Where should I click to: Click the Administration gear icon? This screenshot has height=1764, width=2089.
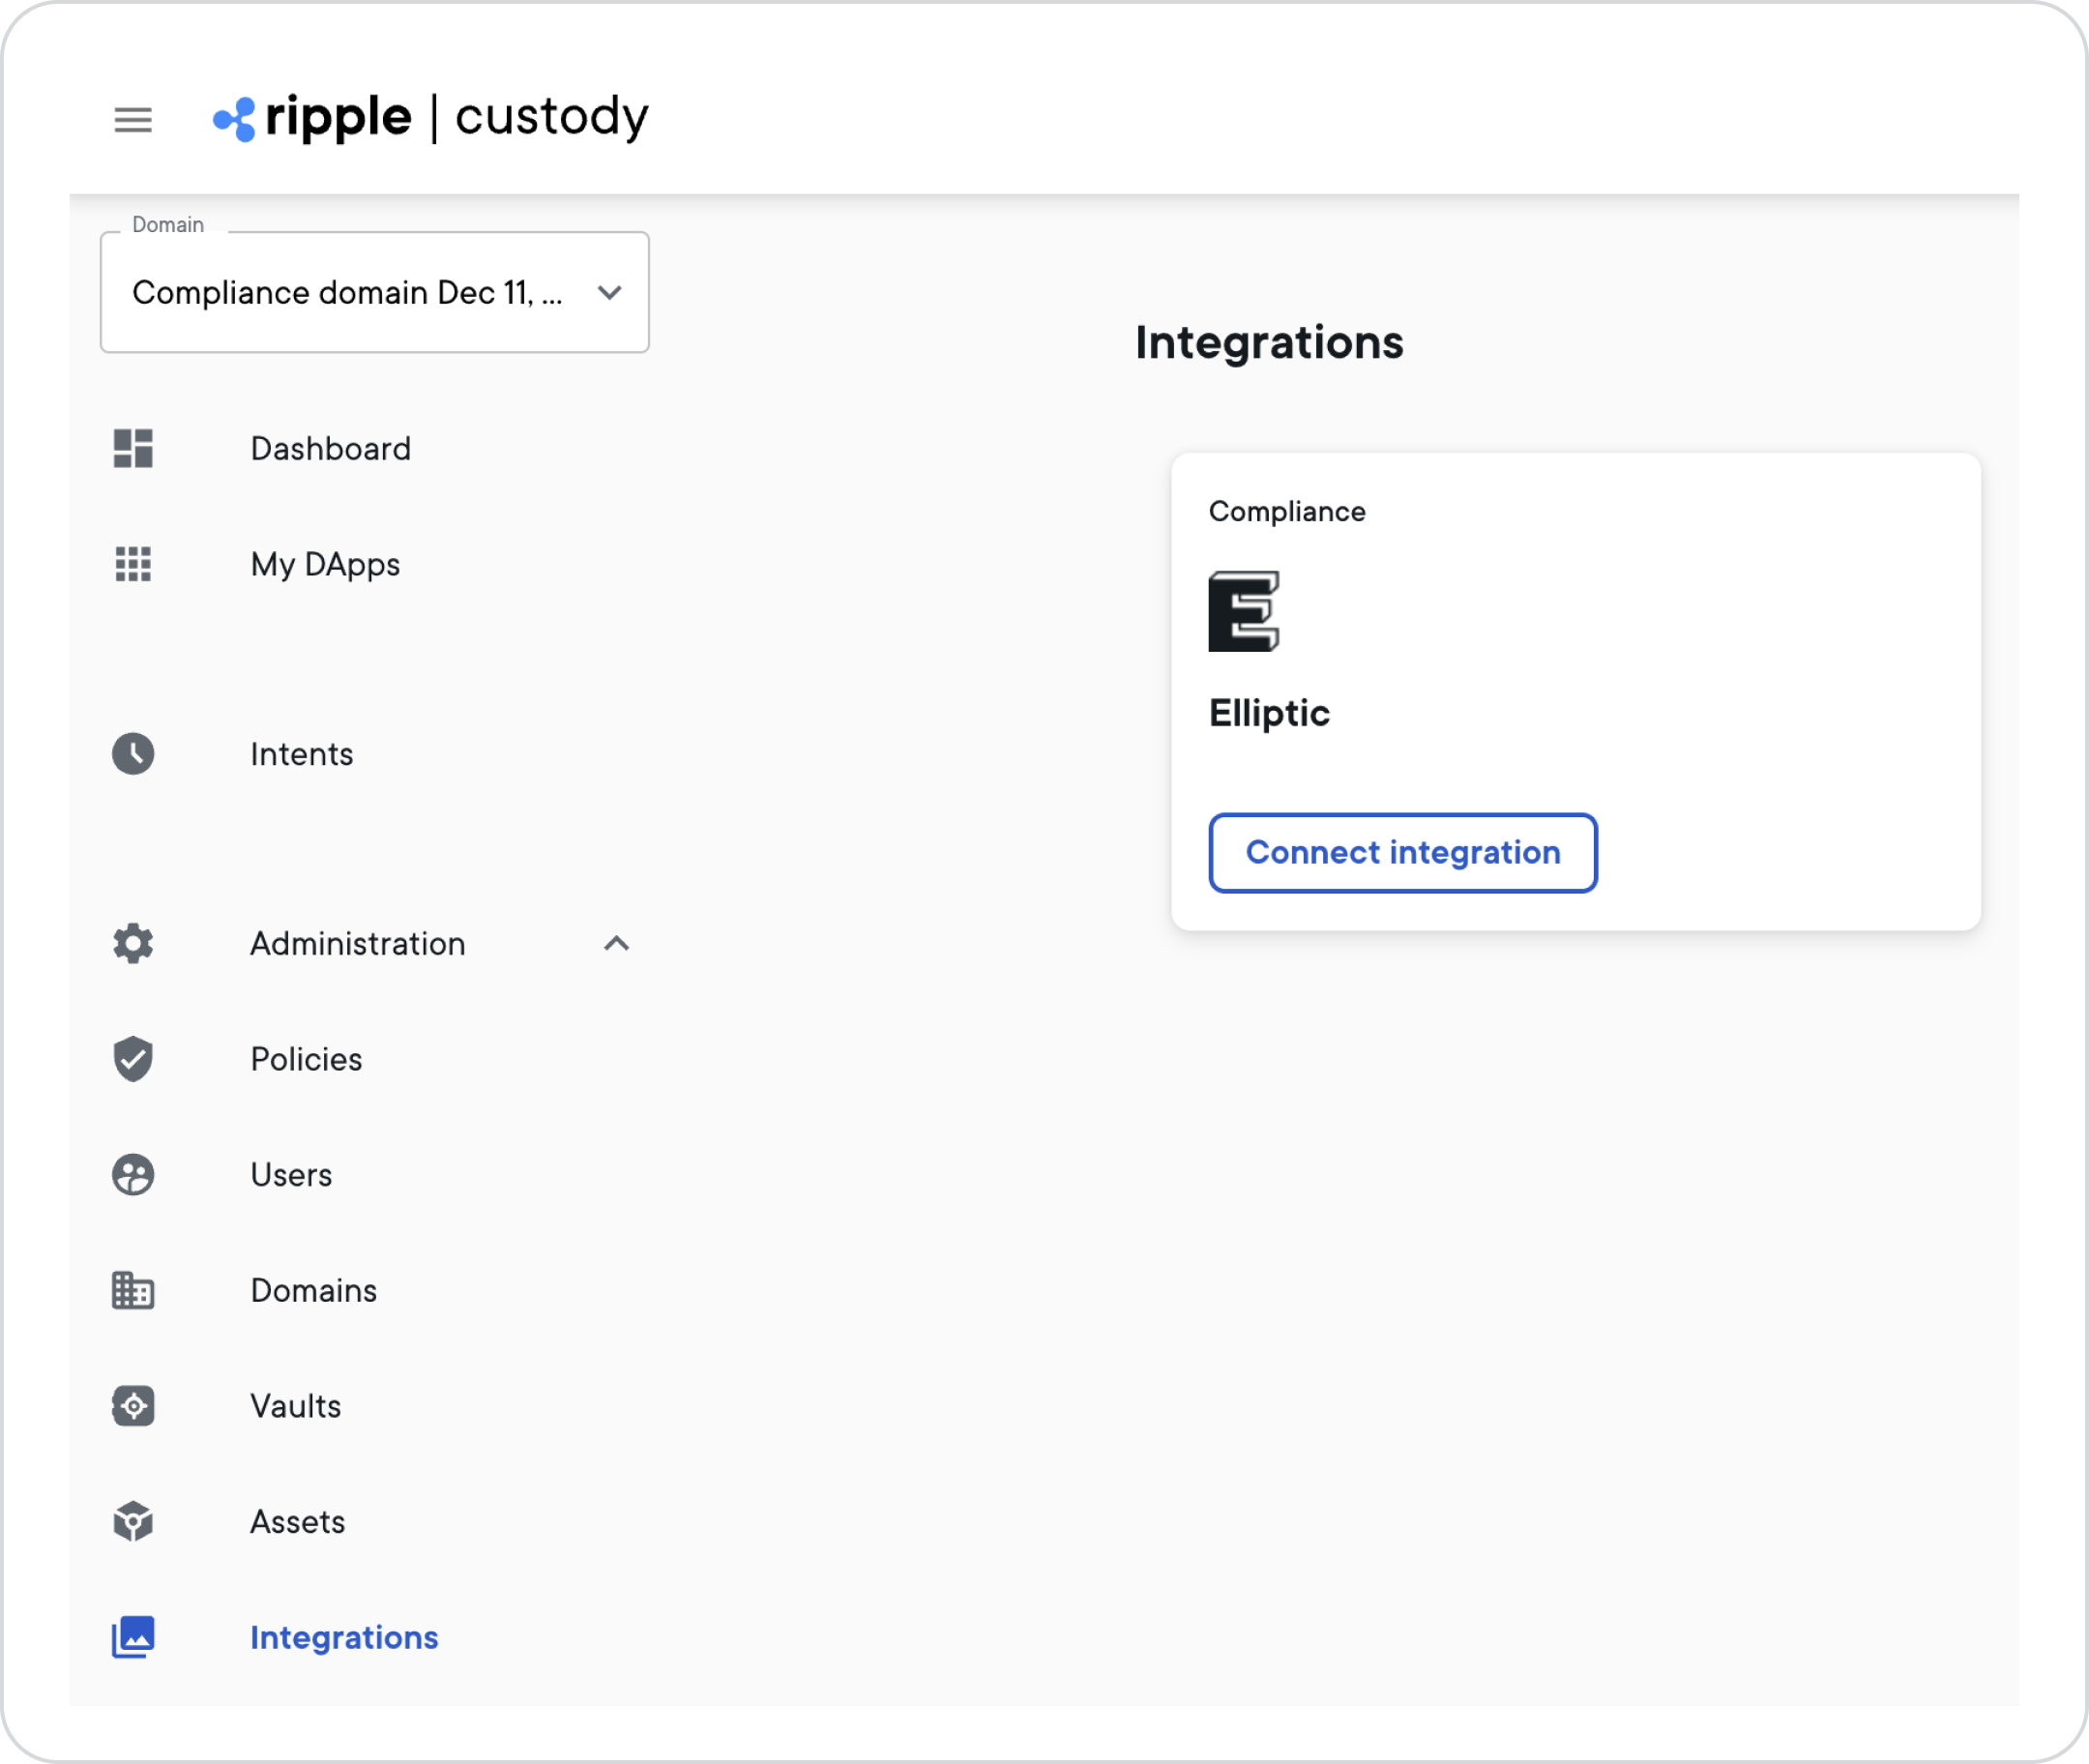click(x=133, y=944)
